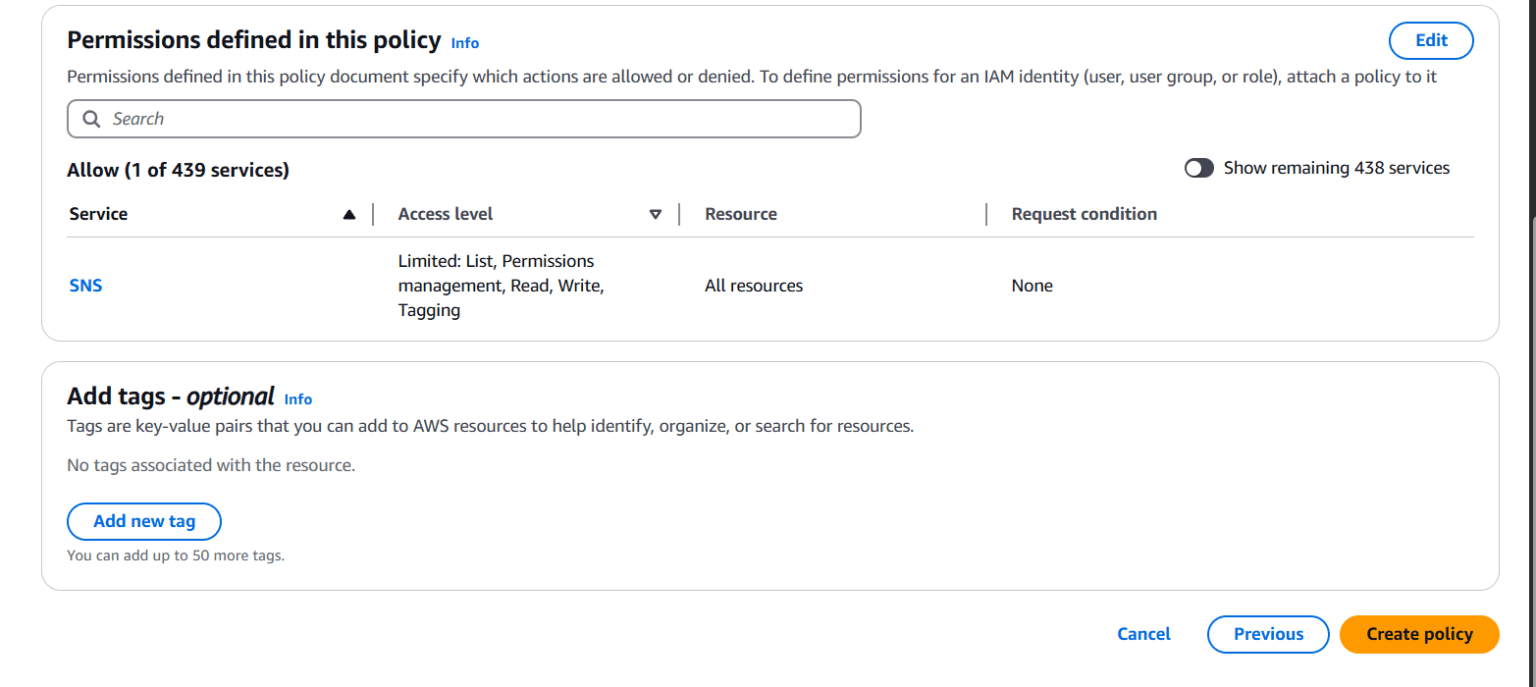The width and height of the screenshot is (1536, 687).
Task: Click Info next to permissions heading
Action: click(x=464, y=43)
